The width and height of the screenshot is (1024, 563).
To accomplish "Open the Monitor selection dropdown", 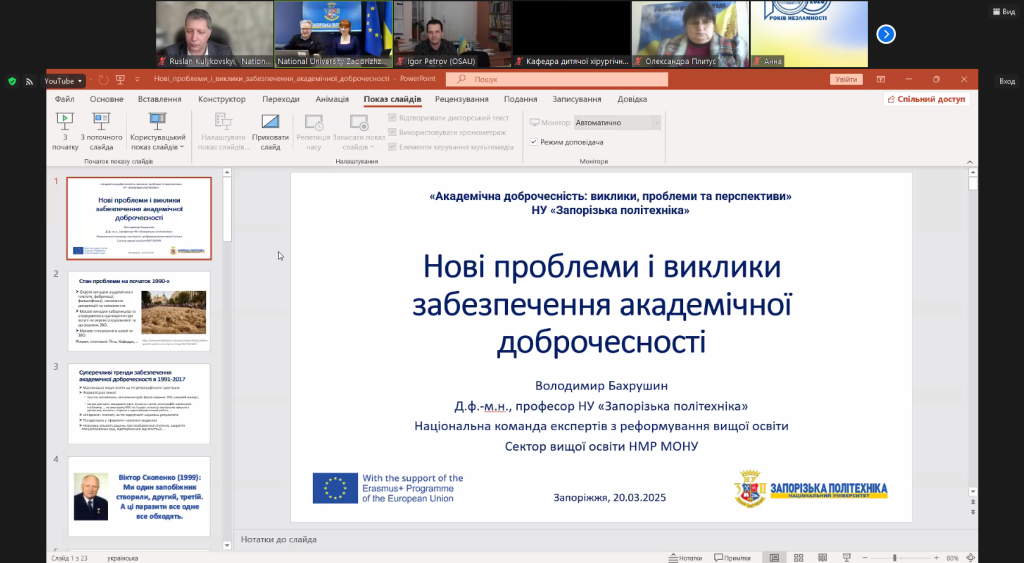I will (x=617, y=122).
